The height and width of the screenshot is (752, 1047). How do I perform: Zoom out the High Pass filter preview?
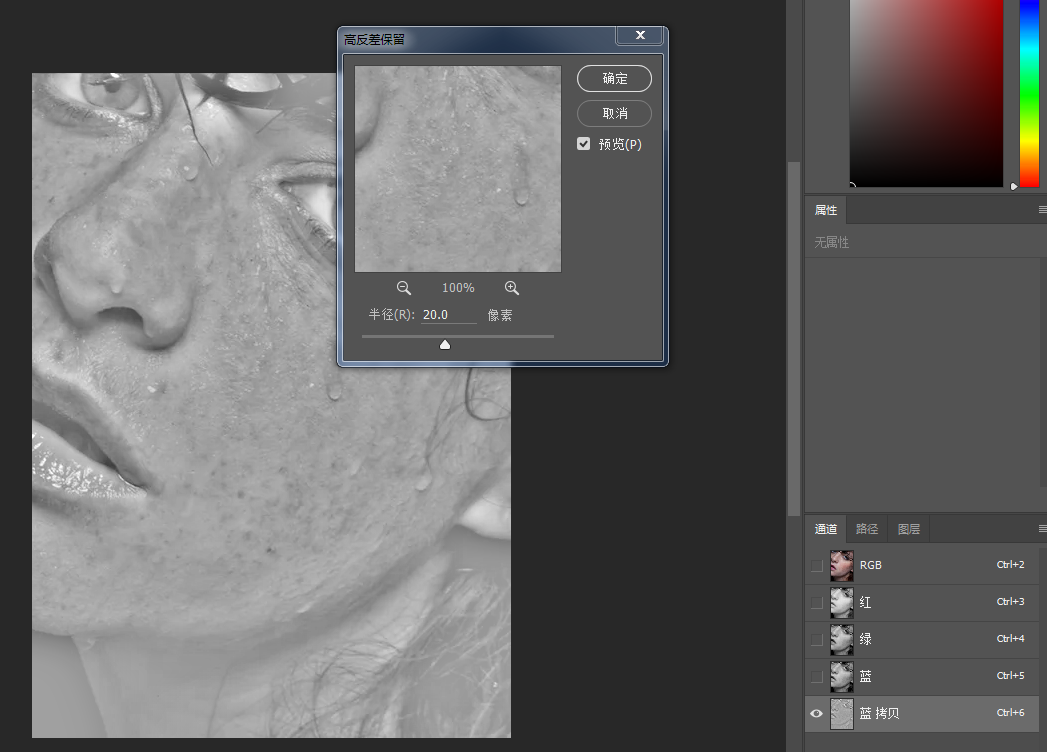403,288
